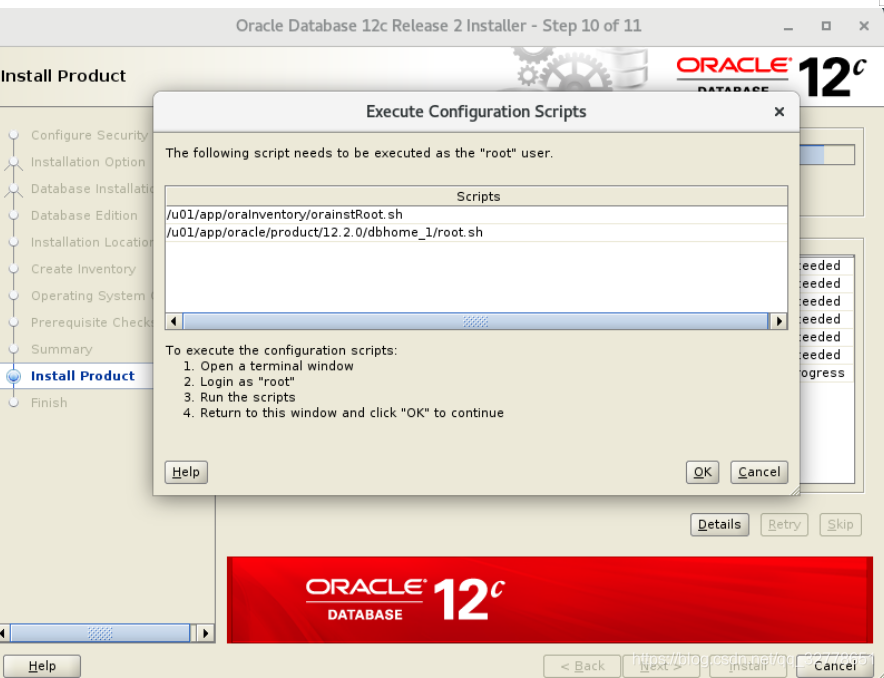Click left arrow of scripts list scrollbar
Viewport: 884px width, 678px height.
pyautogui.click(x=174, y=321)
